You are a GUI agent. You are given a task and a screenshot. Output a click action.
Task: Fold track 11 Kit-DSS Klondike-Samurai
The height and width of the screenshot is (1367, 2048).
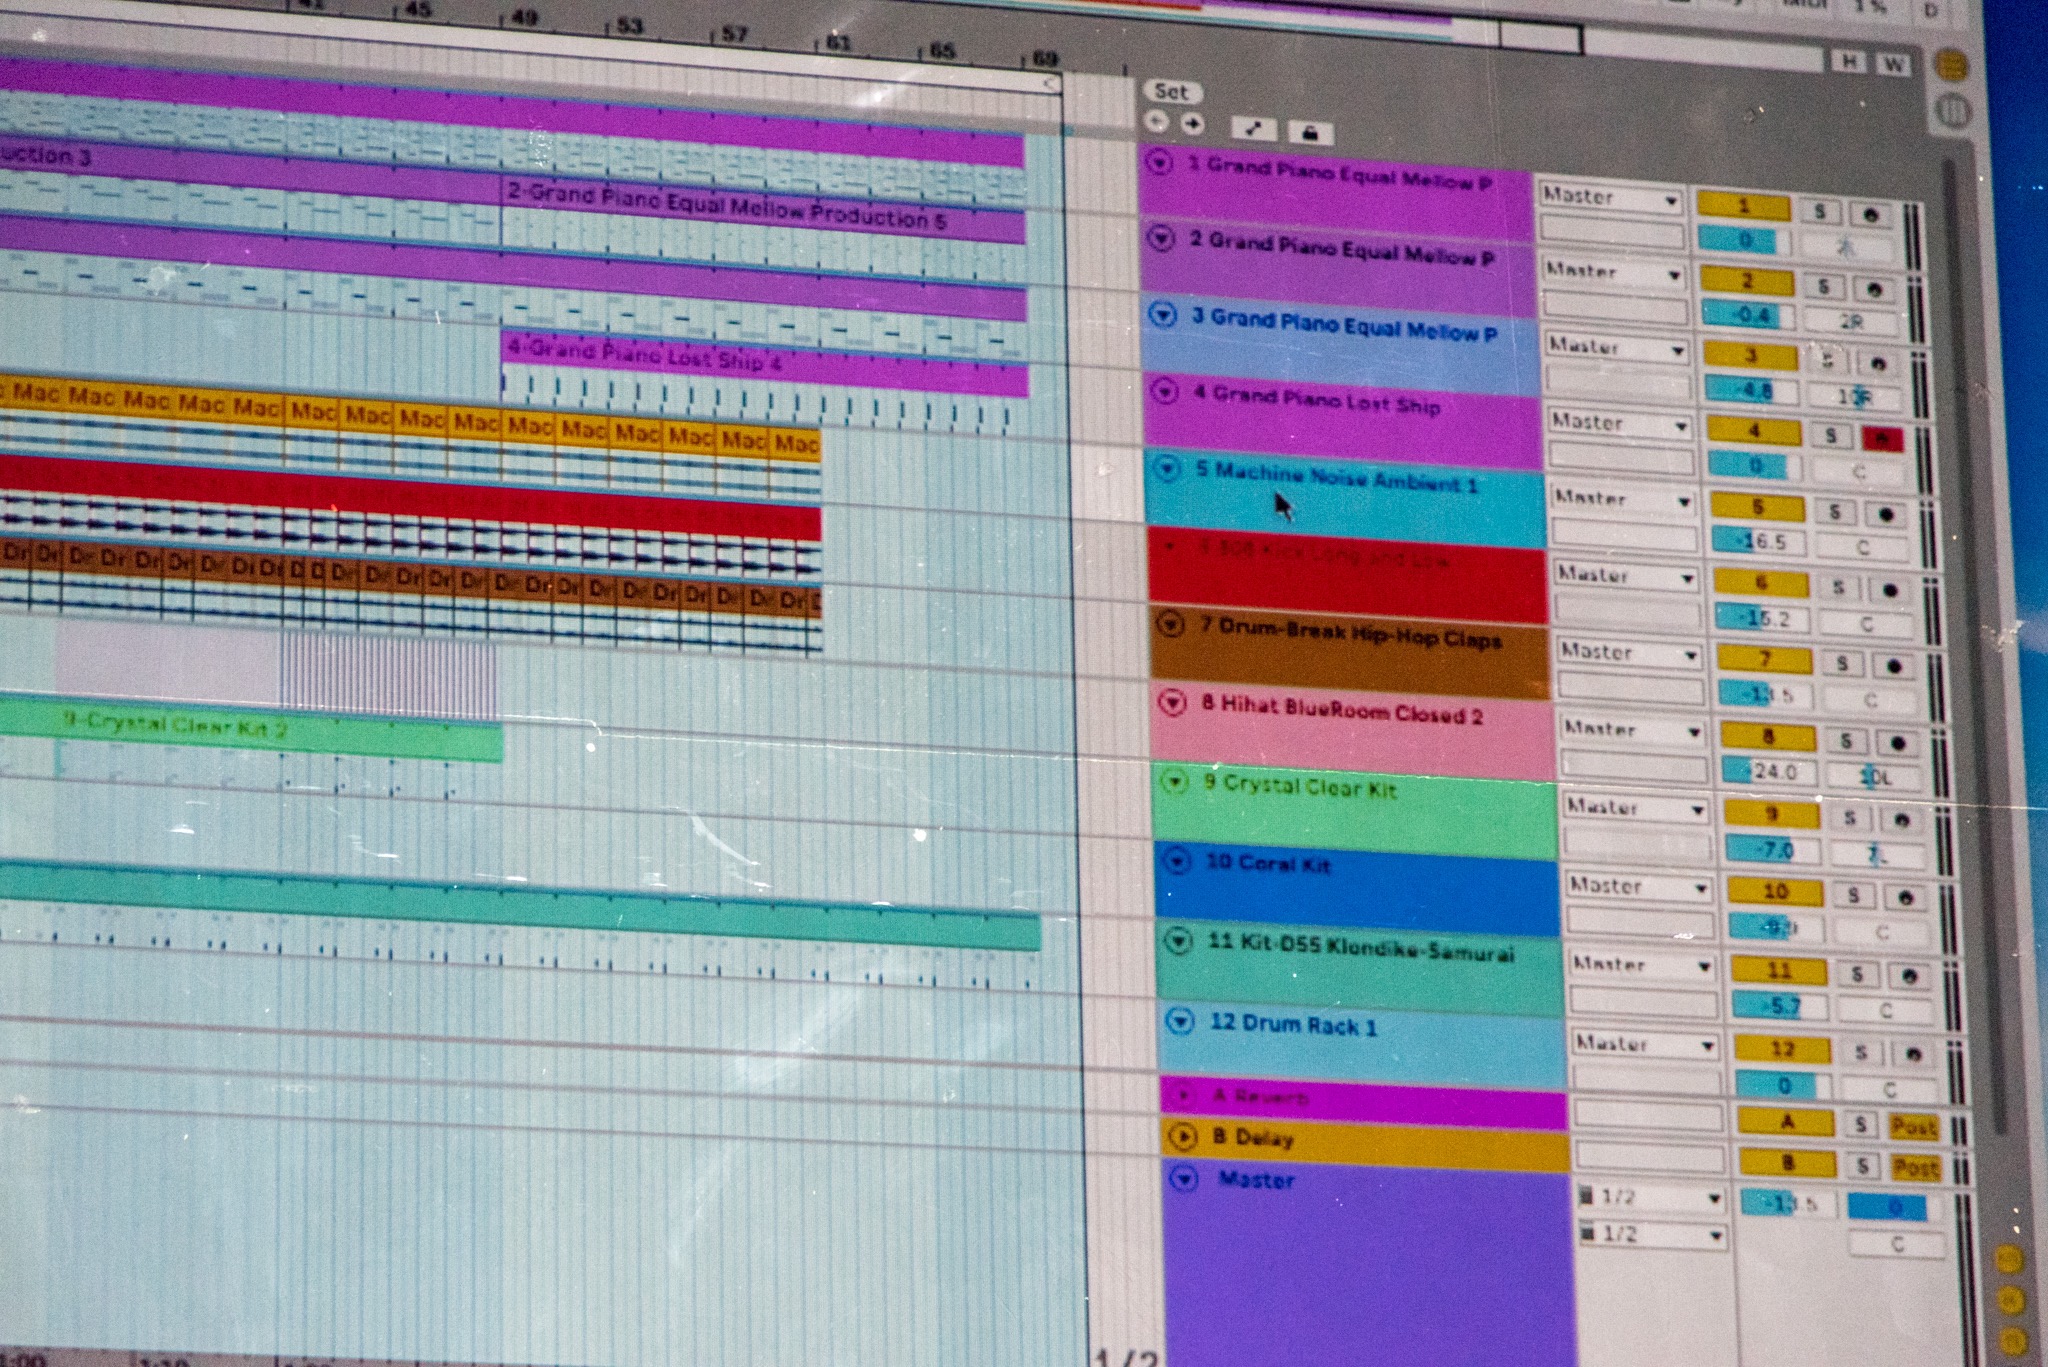[1180, 940]
